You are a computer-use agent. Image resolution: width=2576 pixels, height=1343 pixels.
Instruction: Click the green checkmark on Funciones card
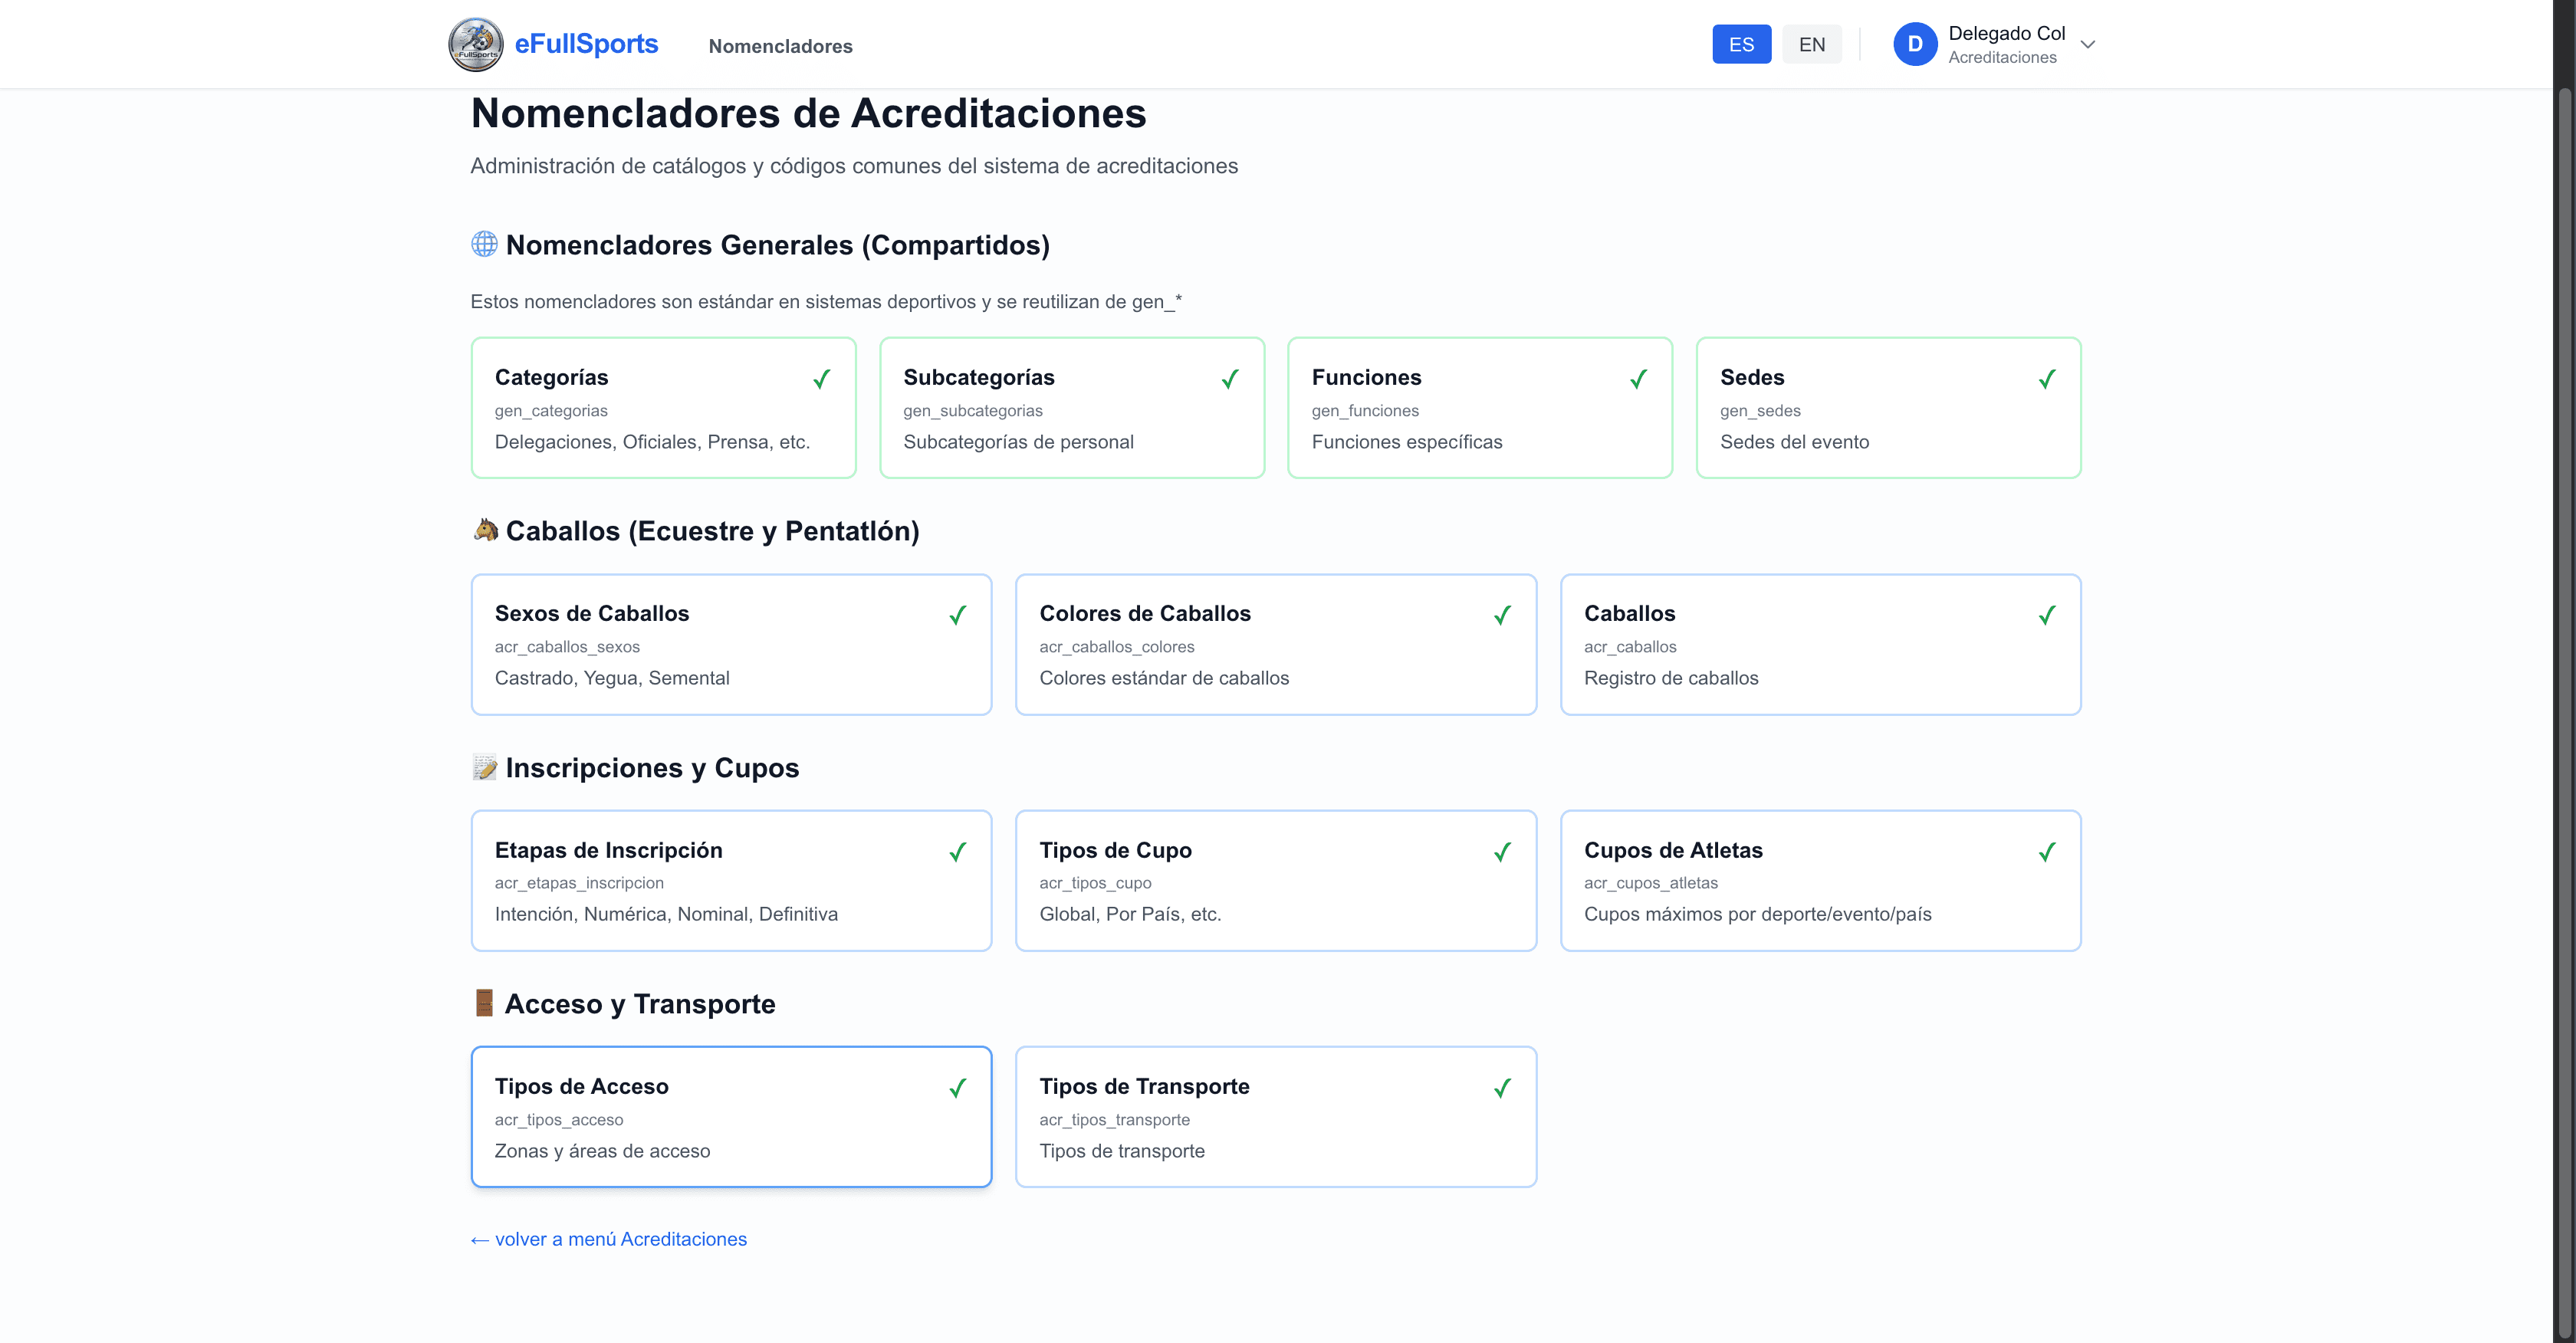coord(1639,379)
